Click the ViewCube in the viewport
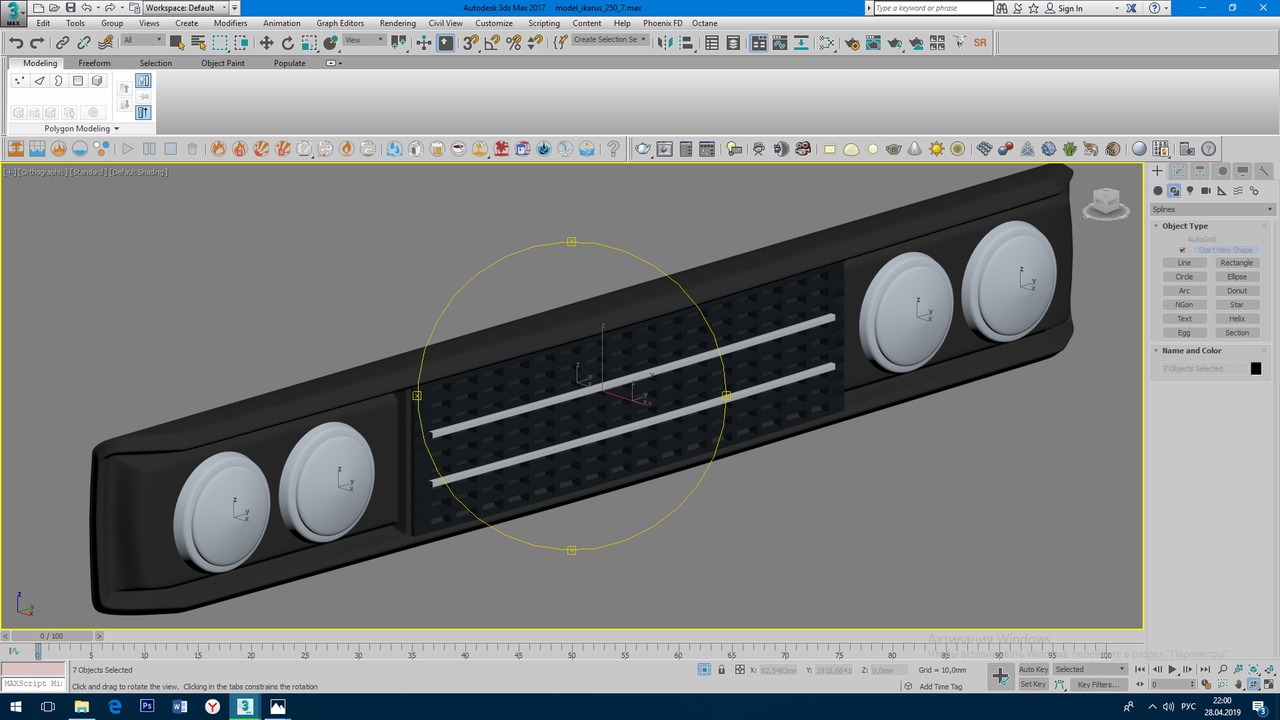The width and height of the screenshot is (1280, 720). 1105,202
